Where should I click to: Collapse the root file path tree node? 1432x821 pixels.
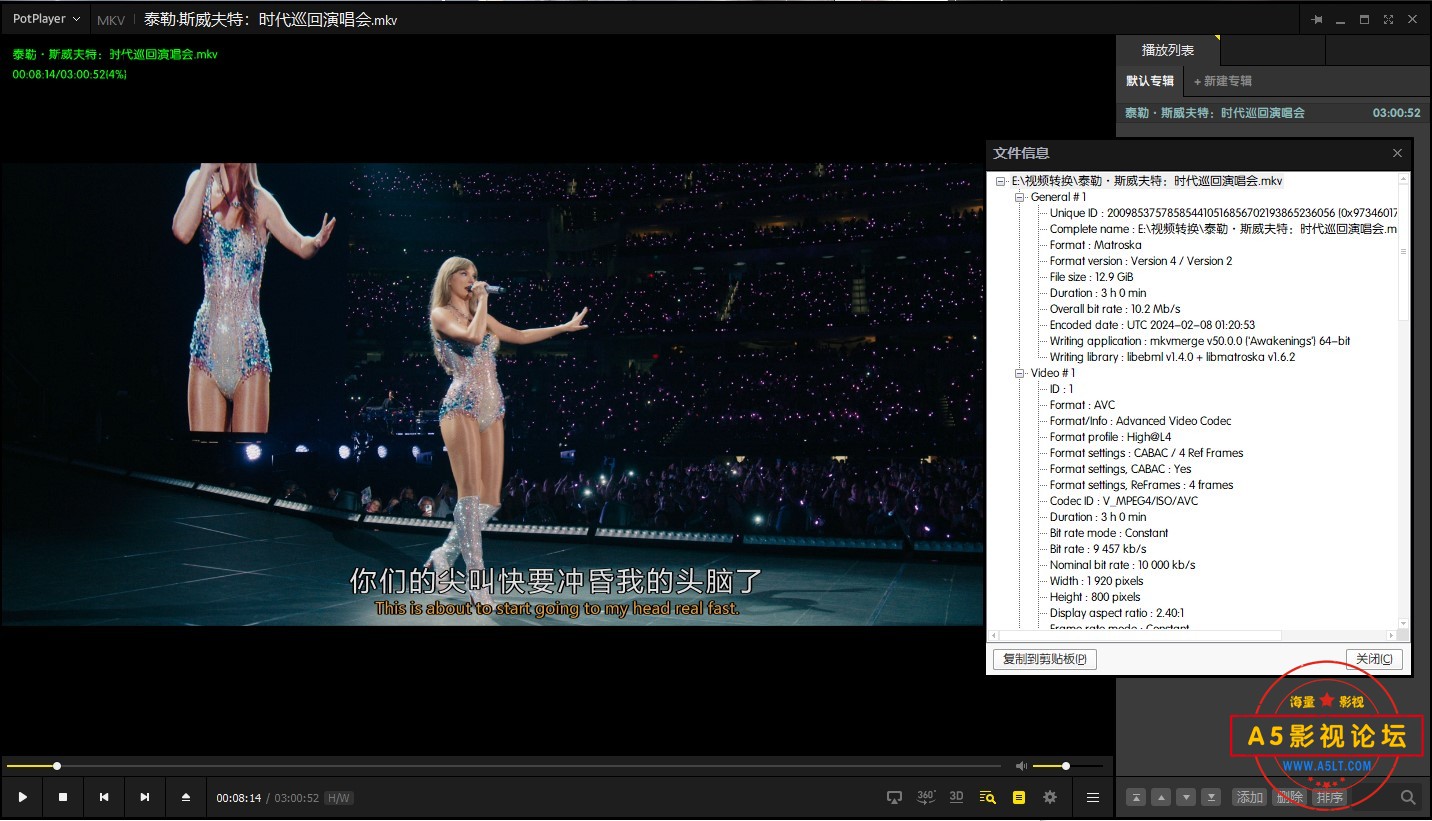coord(1001,181)
